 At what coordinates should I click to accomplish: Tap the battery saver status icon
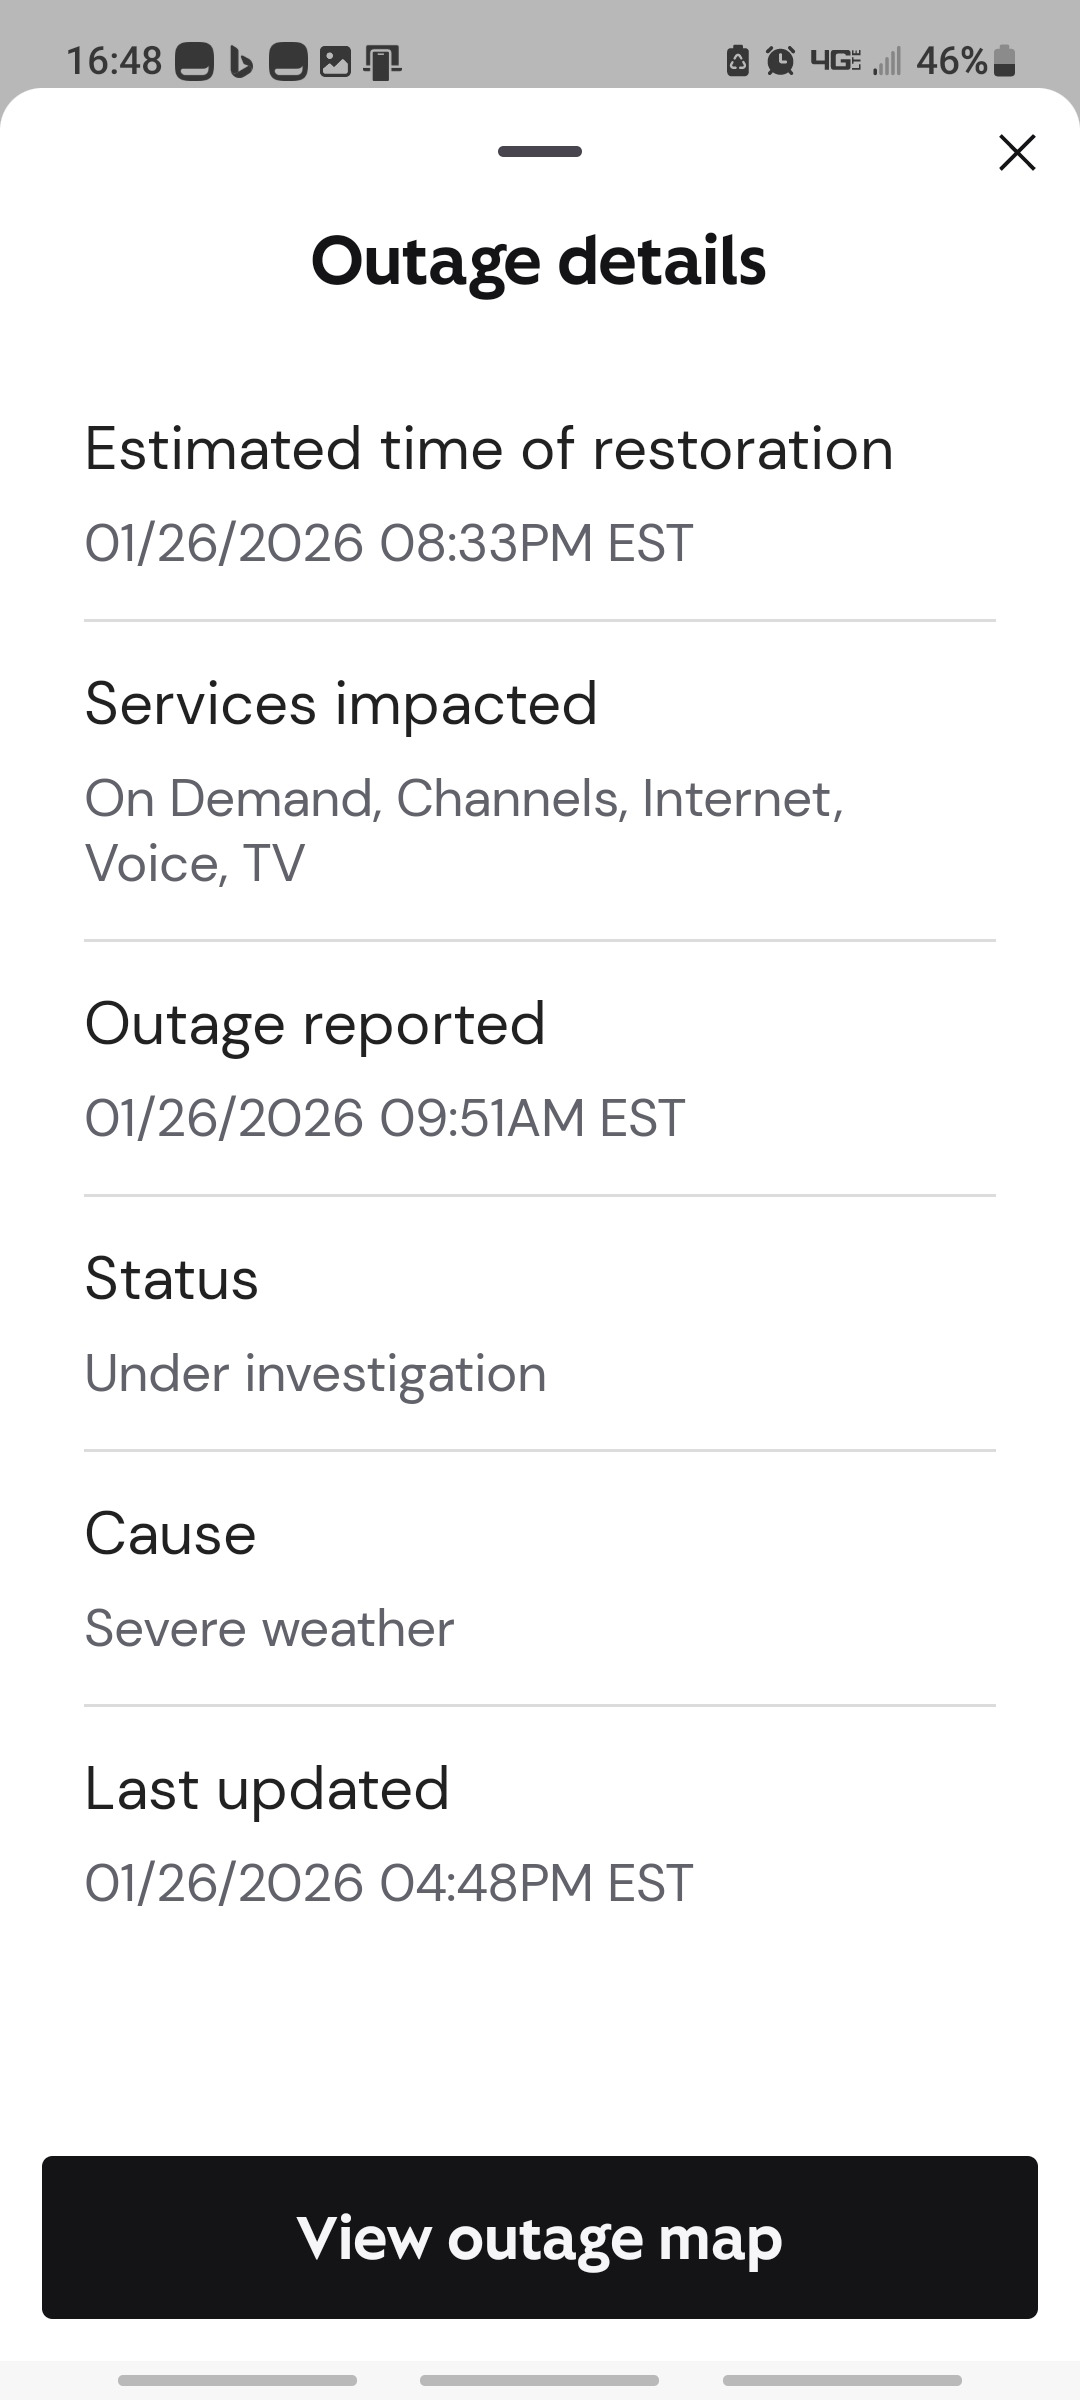coord(739,60)
